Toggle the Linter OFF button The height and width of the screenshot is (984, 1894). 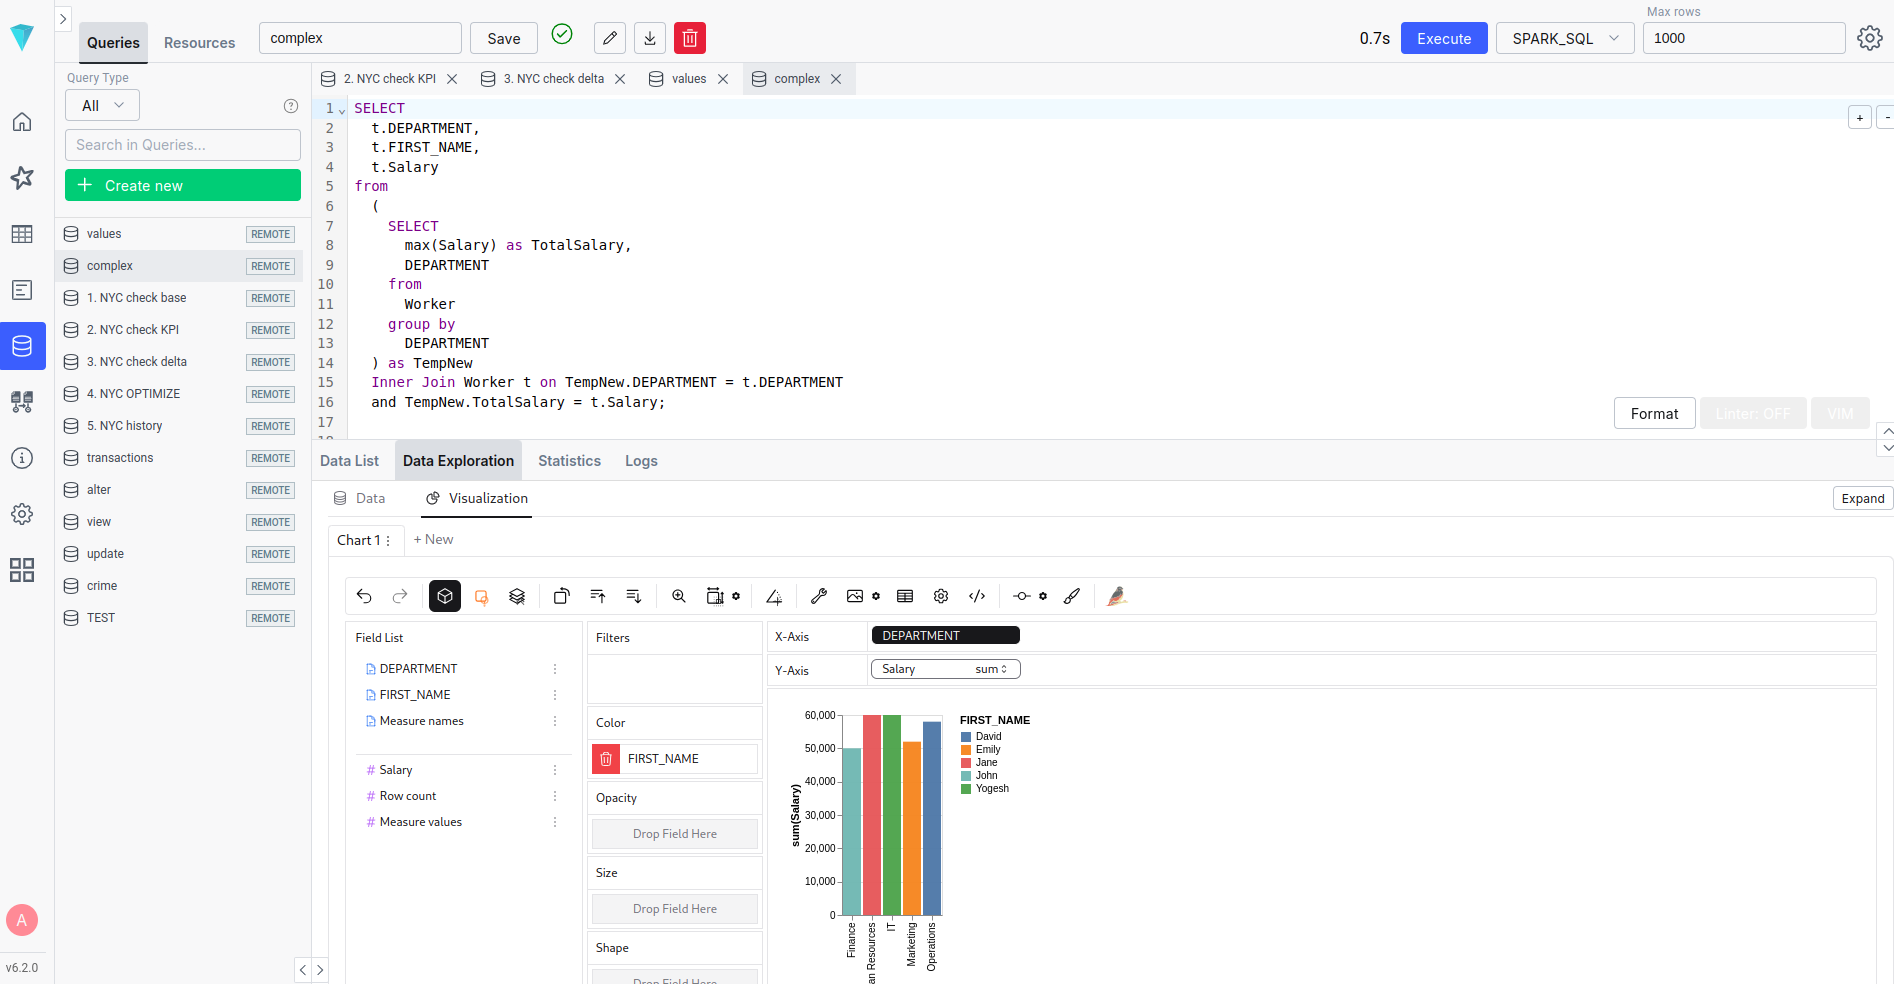(x=1752, y=413)
